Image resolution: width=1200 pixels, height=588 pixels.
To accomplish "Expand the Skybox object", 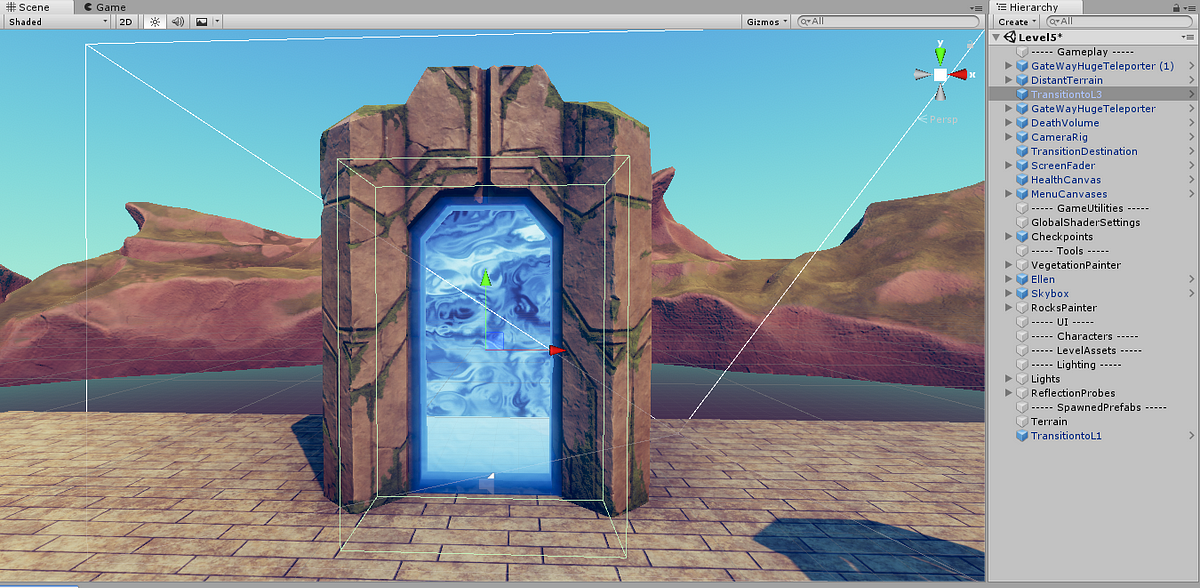I will (x=1008, y=294).
